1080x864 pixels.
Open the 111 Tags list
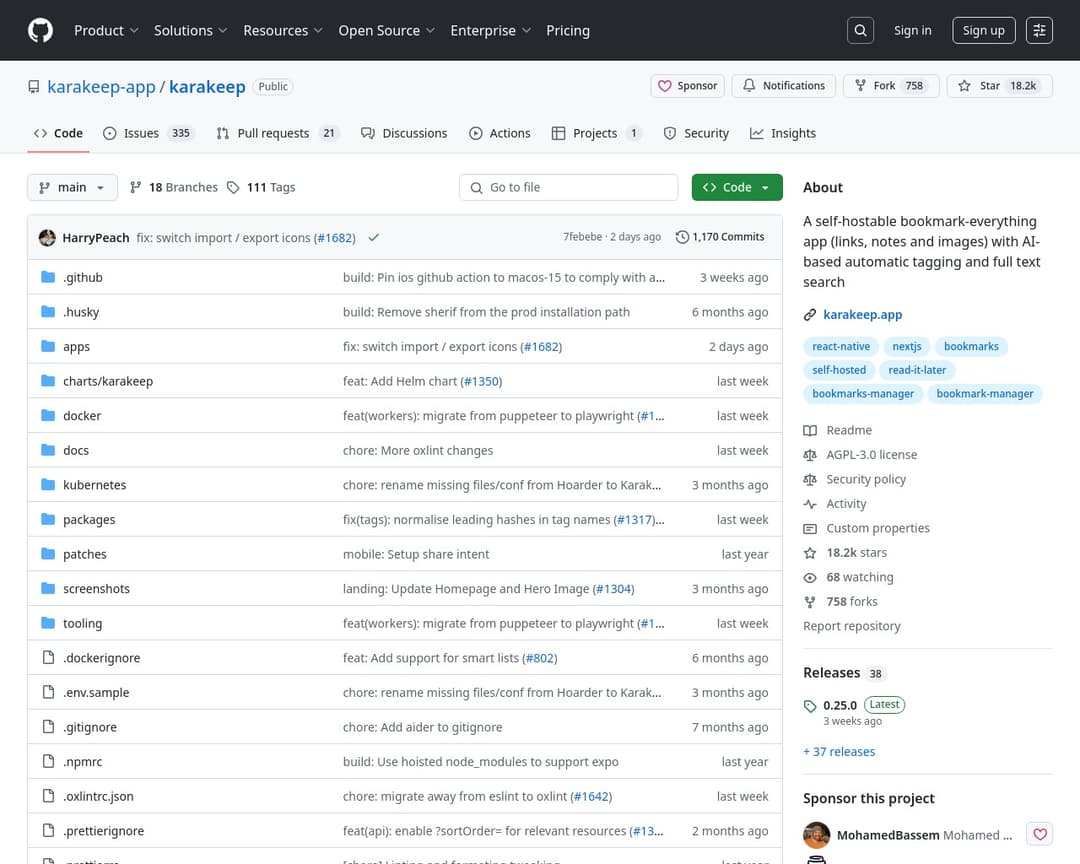click(261, 187)
